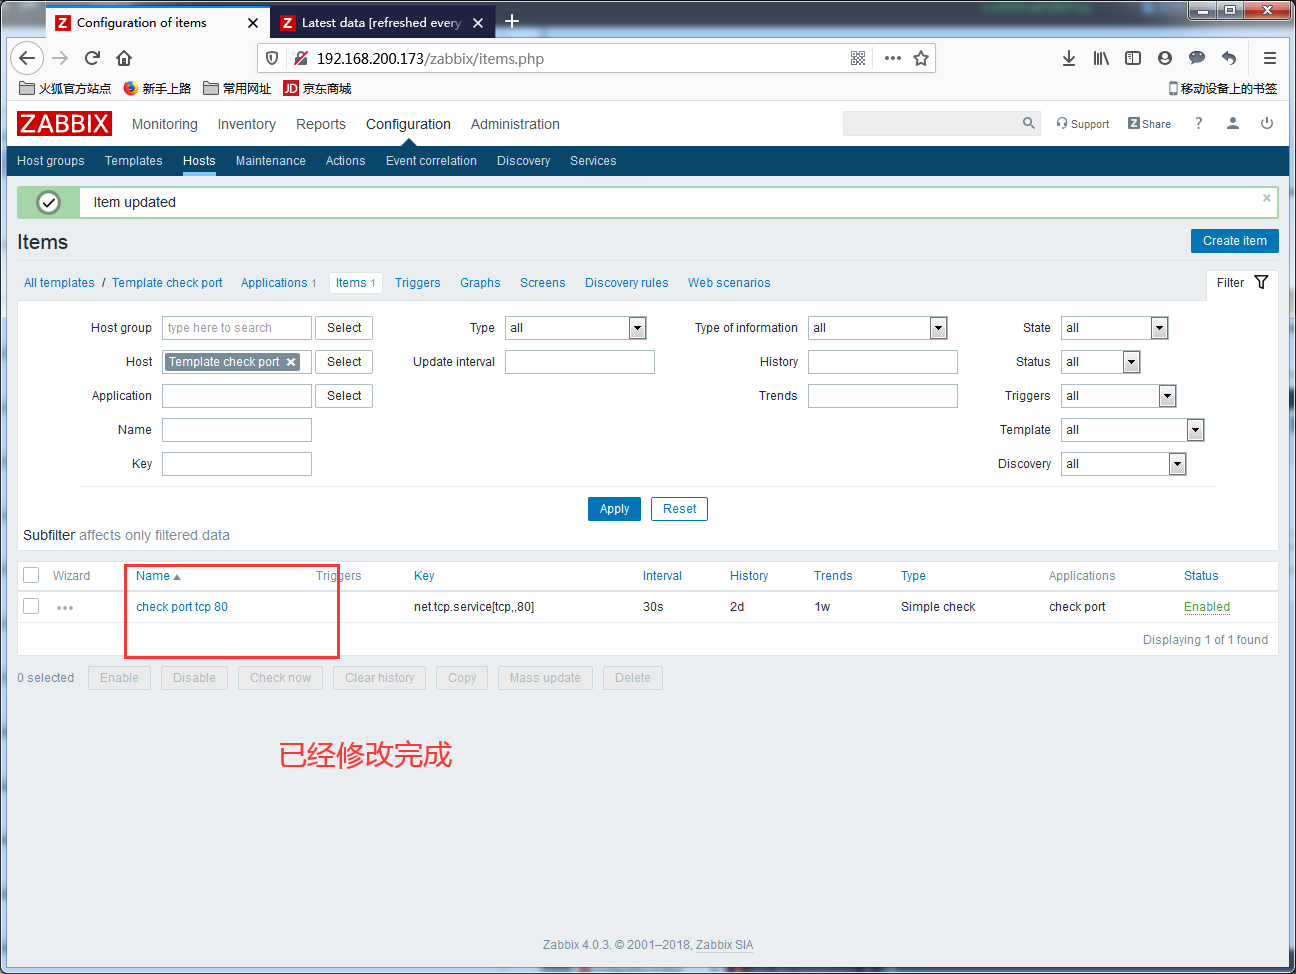This screenshot has width=1296, height=974.
Task: Open the Support link in the header
Action: click(x=1083, y=124)
